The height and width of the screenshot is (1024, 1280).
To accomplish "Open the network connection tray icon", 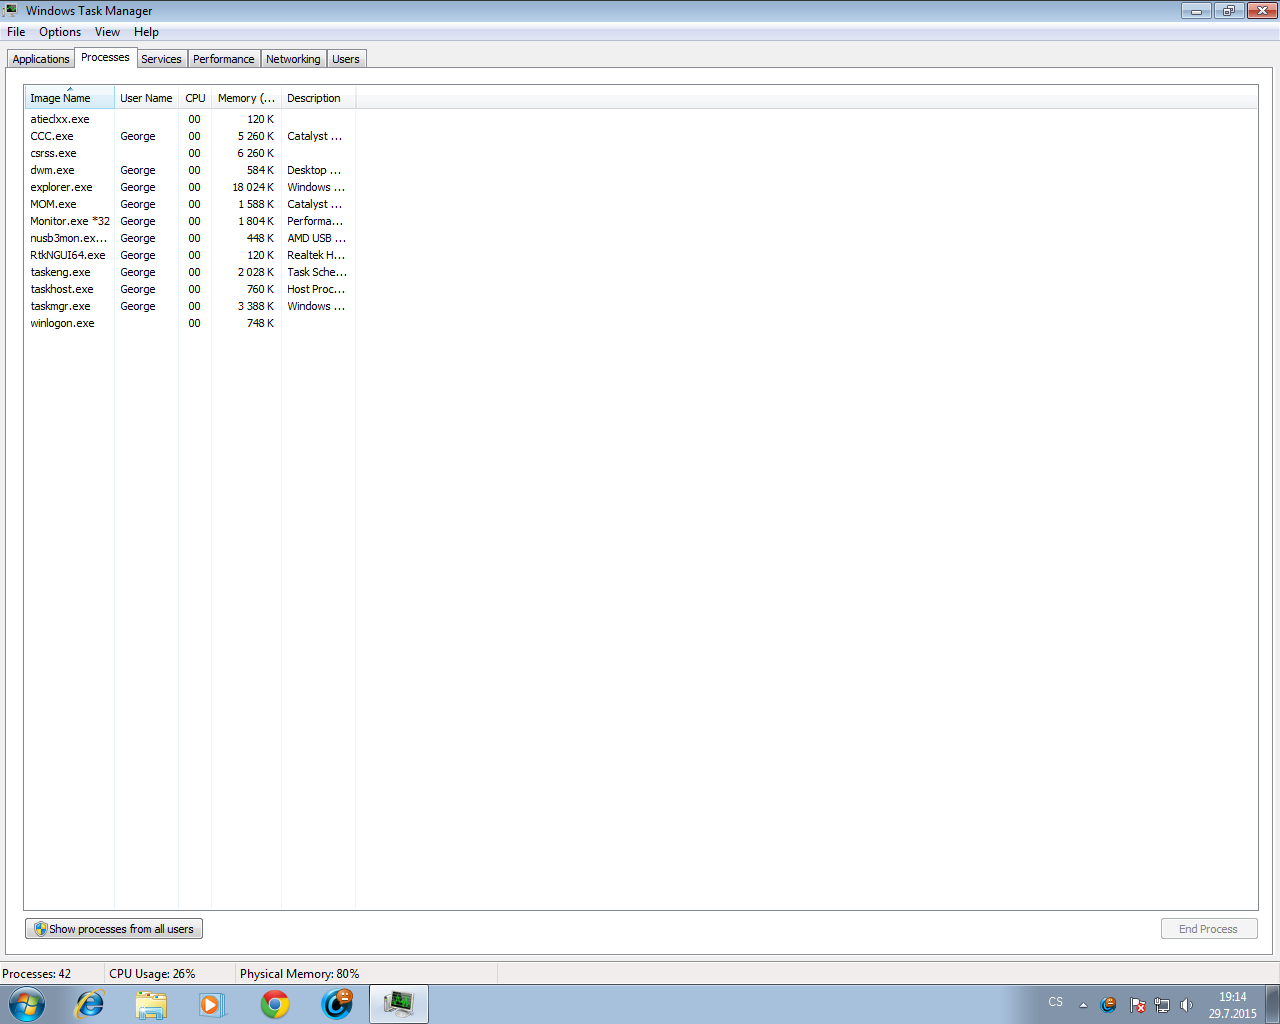I will click(x=1162, y=1005).
